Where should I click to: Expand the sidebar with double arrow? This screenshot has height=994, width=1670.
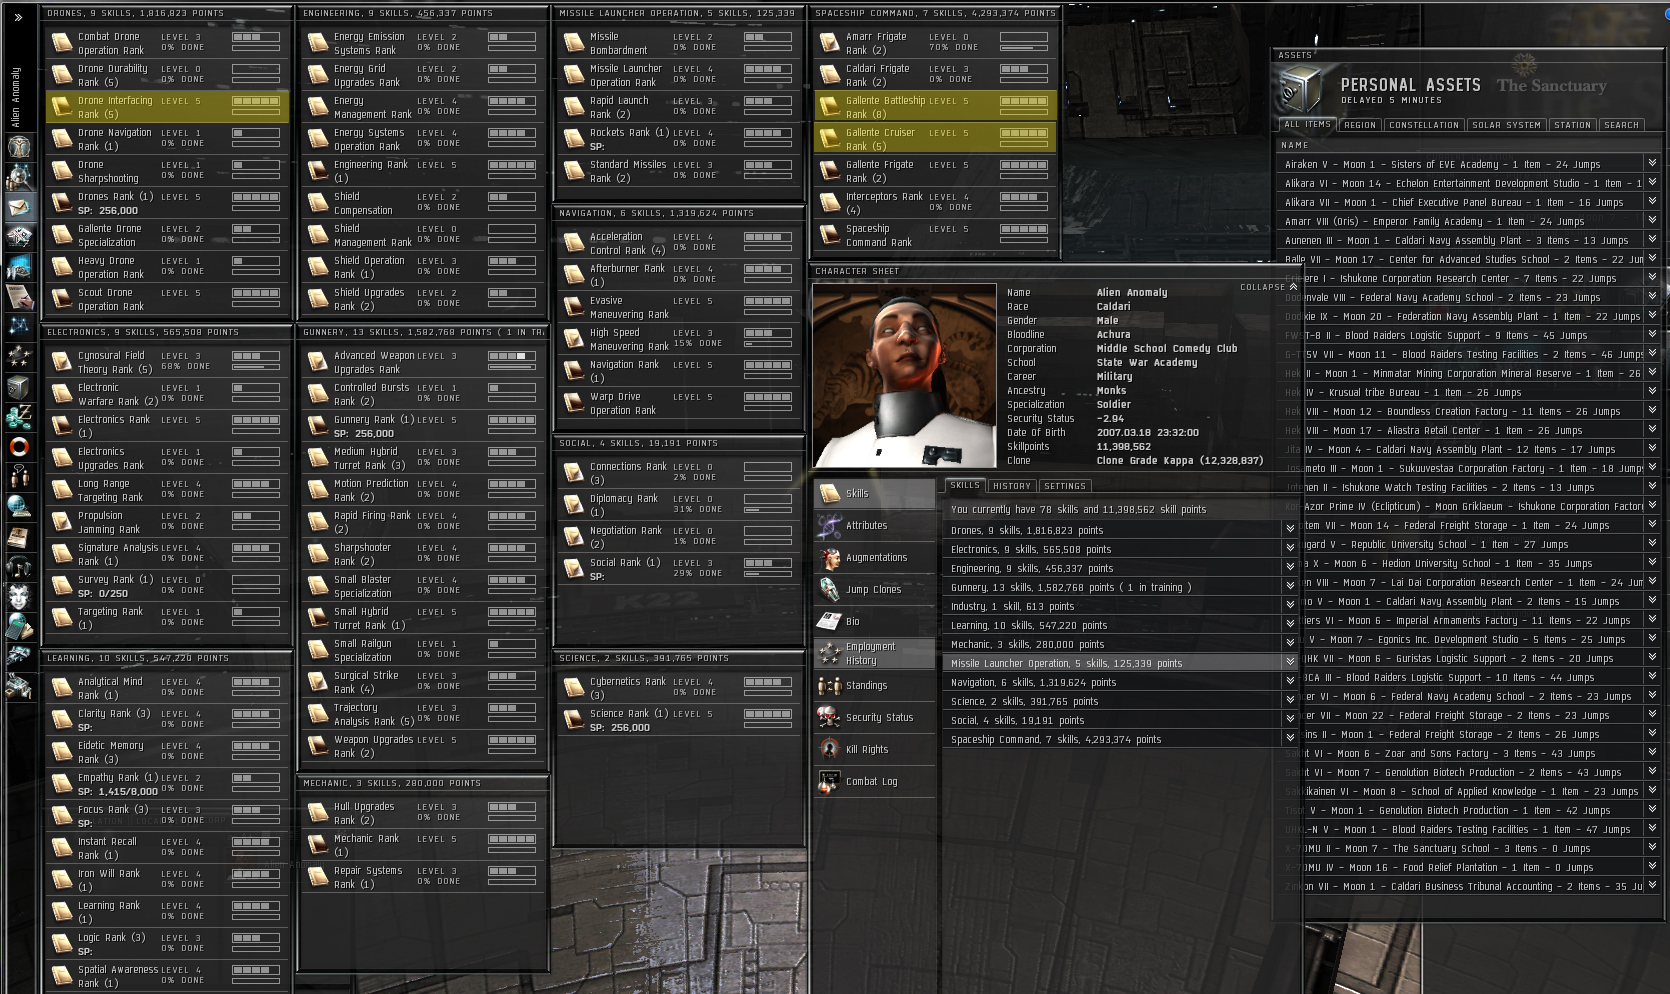tap(18, 17)
